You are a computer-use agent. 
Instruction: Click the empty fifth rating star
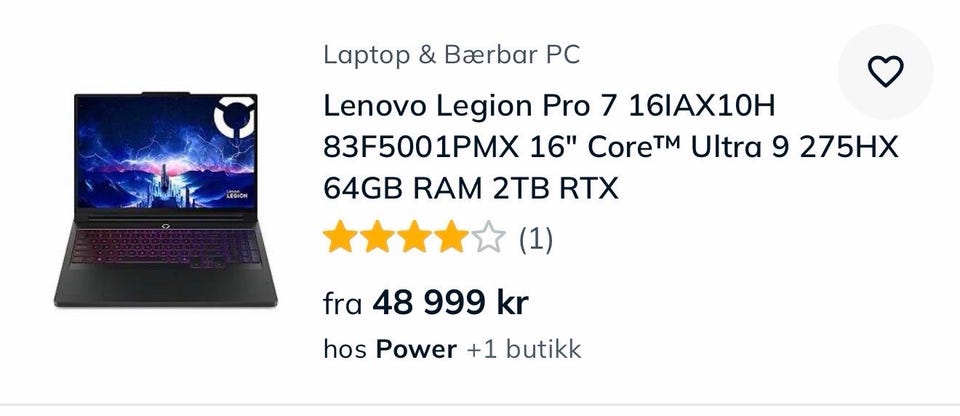[x=489, y=237]
